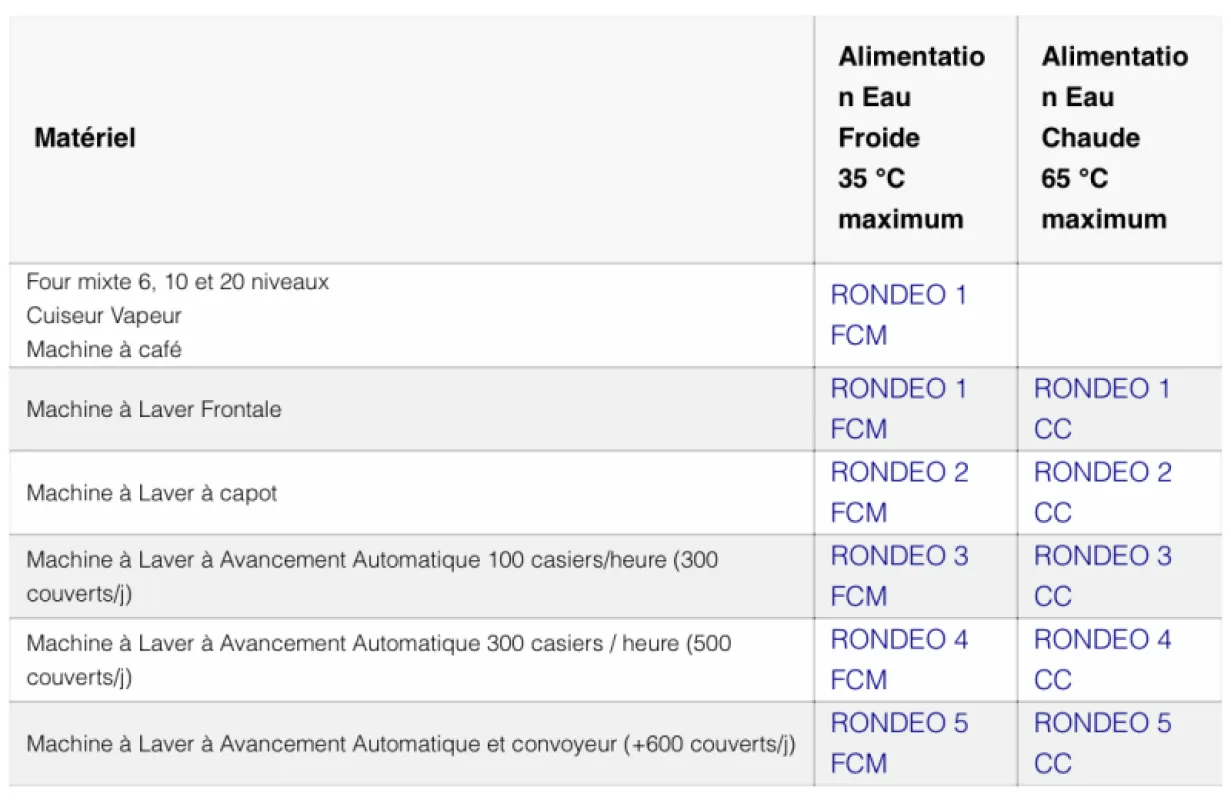Click the Machine à Laver à capot cell
The height and width of the screenshot is (800, 1231).
152,493
